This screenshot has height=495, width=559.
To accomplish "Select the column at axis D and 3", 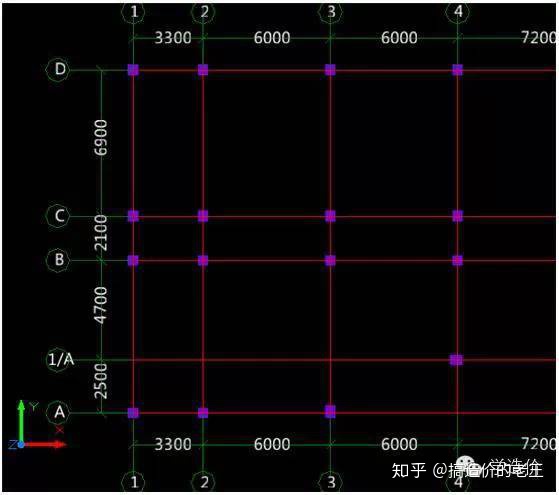I will 330,70.
